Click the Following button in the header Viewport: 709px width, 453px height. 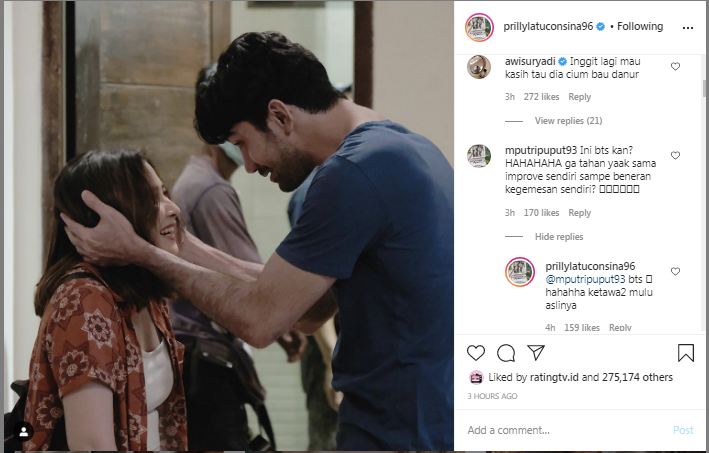[640, 27]
